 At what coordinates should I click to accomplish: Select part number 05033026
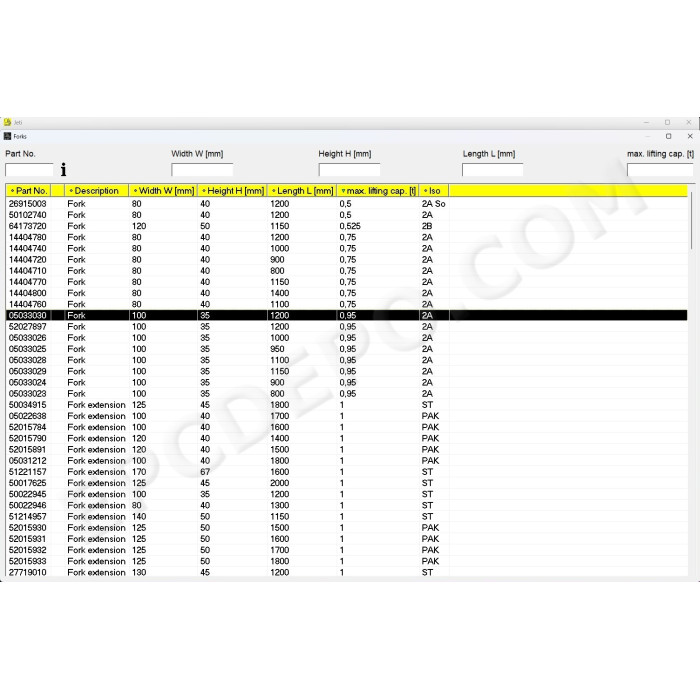point(28,338)
